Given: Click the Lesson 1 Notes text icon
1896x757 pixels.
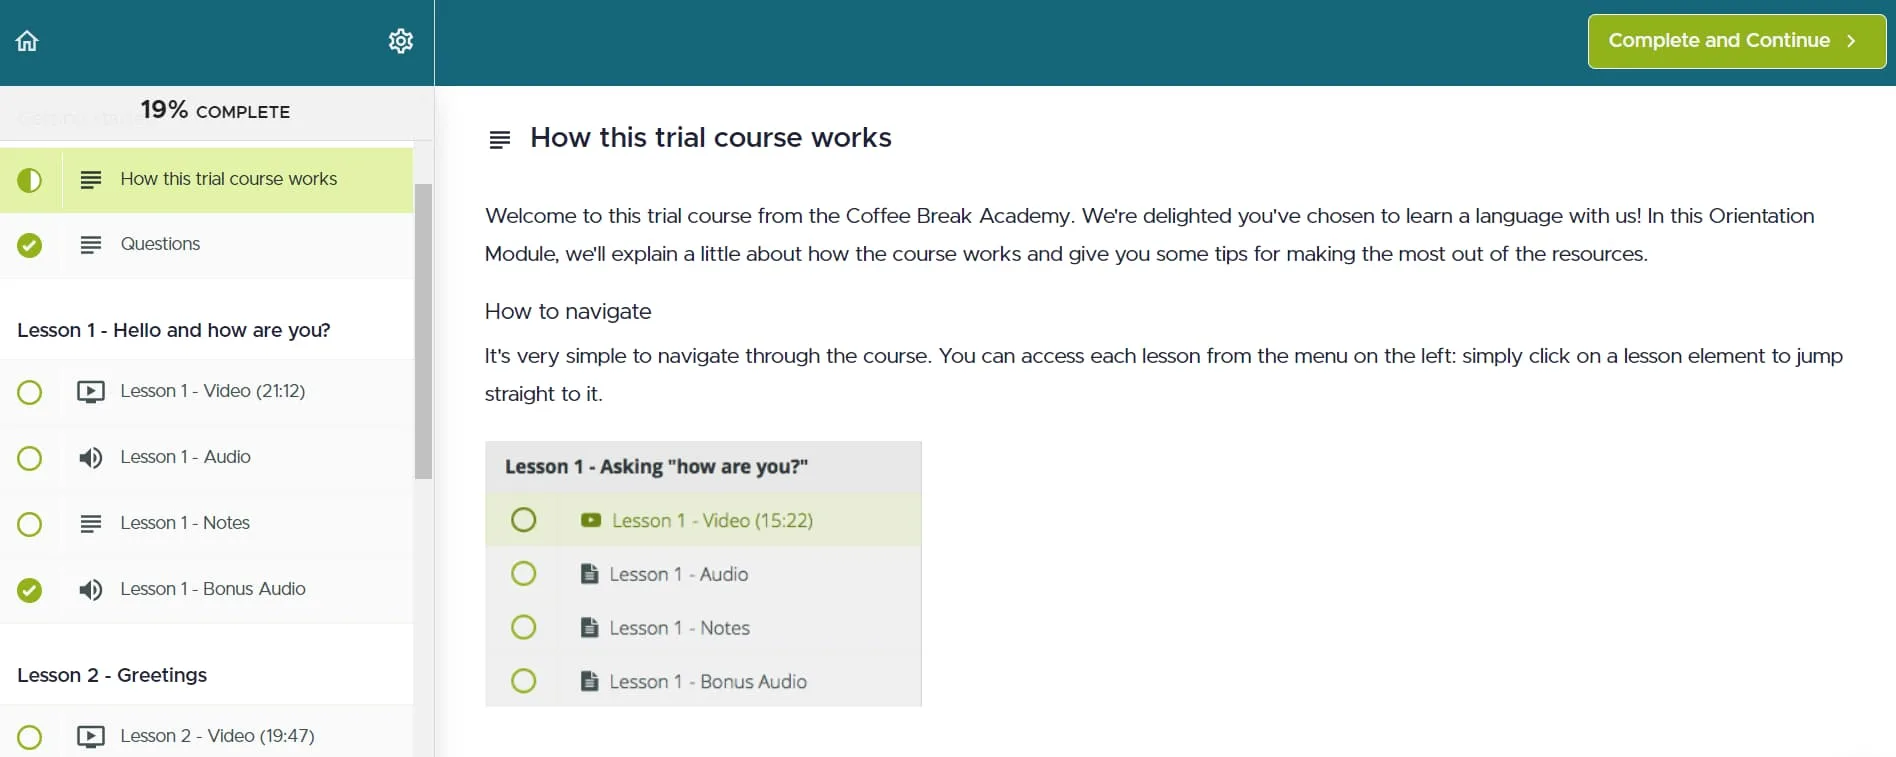Looking at the screenshot, I should [91, 524].
